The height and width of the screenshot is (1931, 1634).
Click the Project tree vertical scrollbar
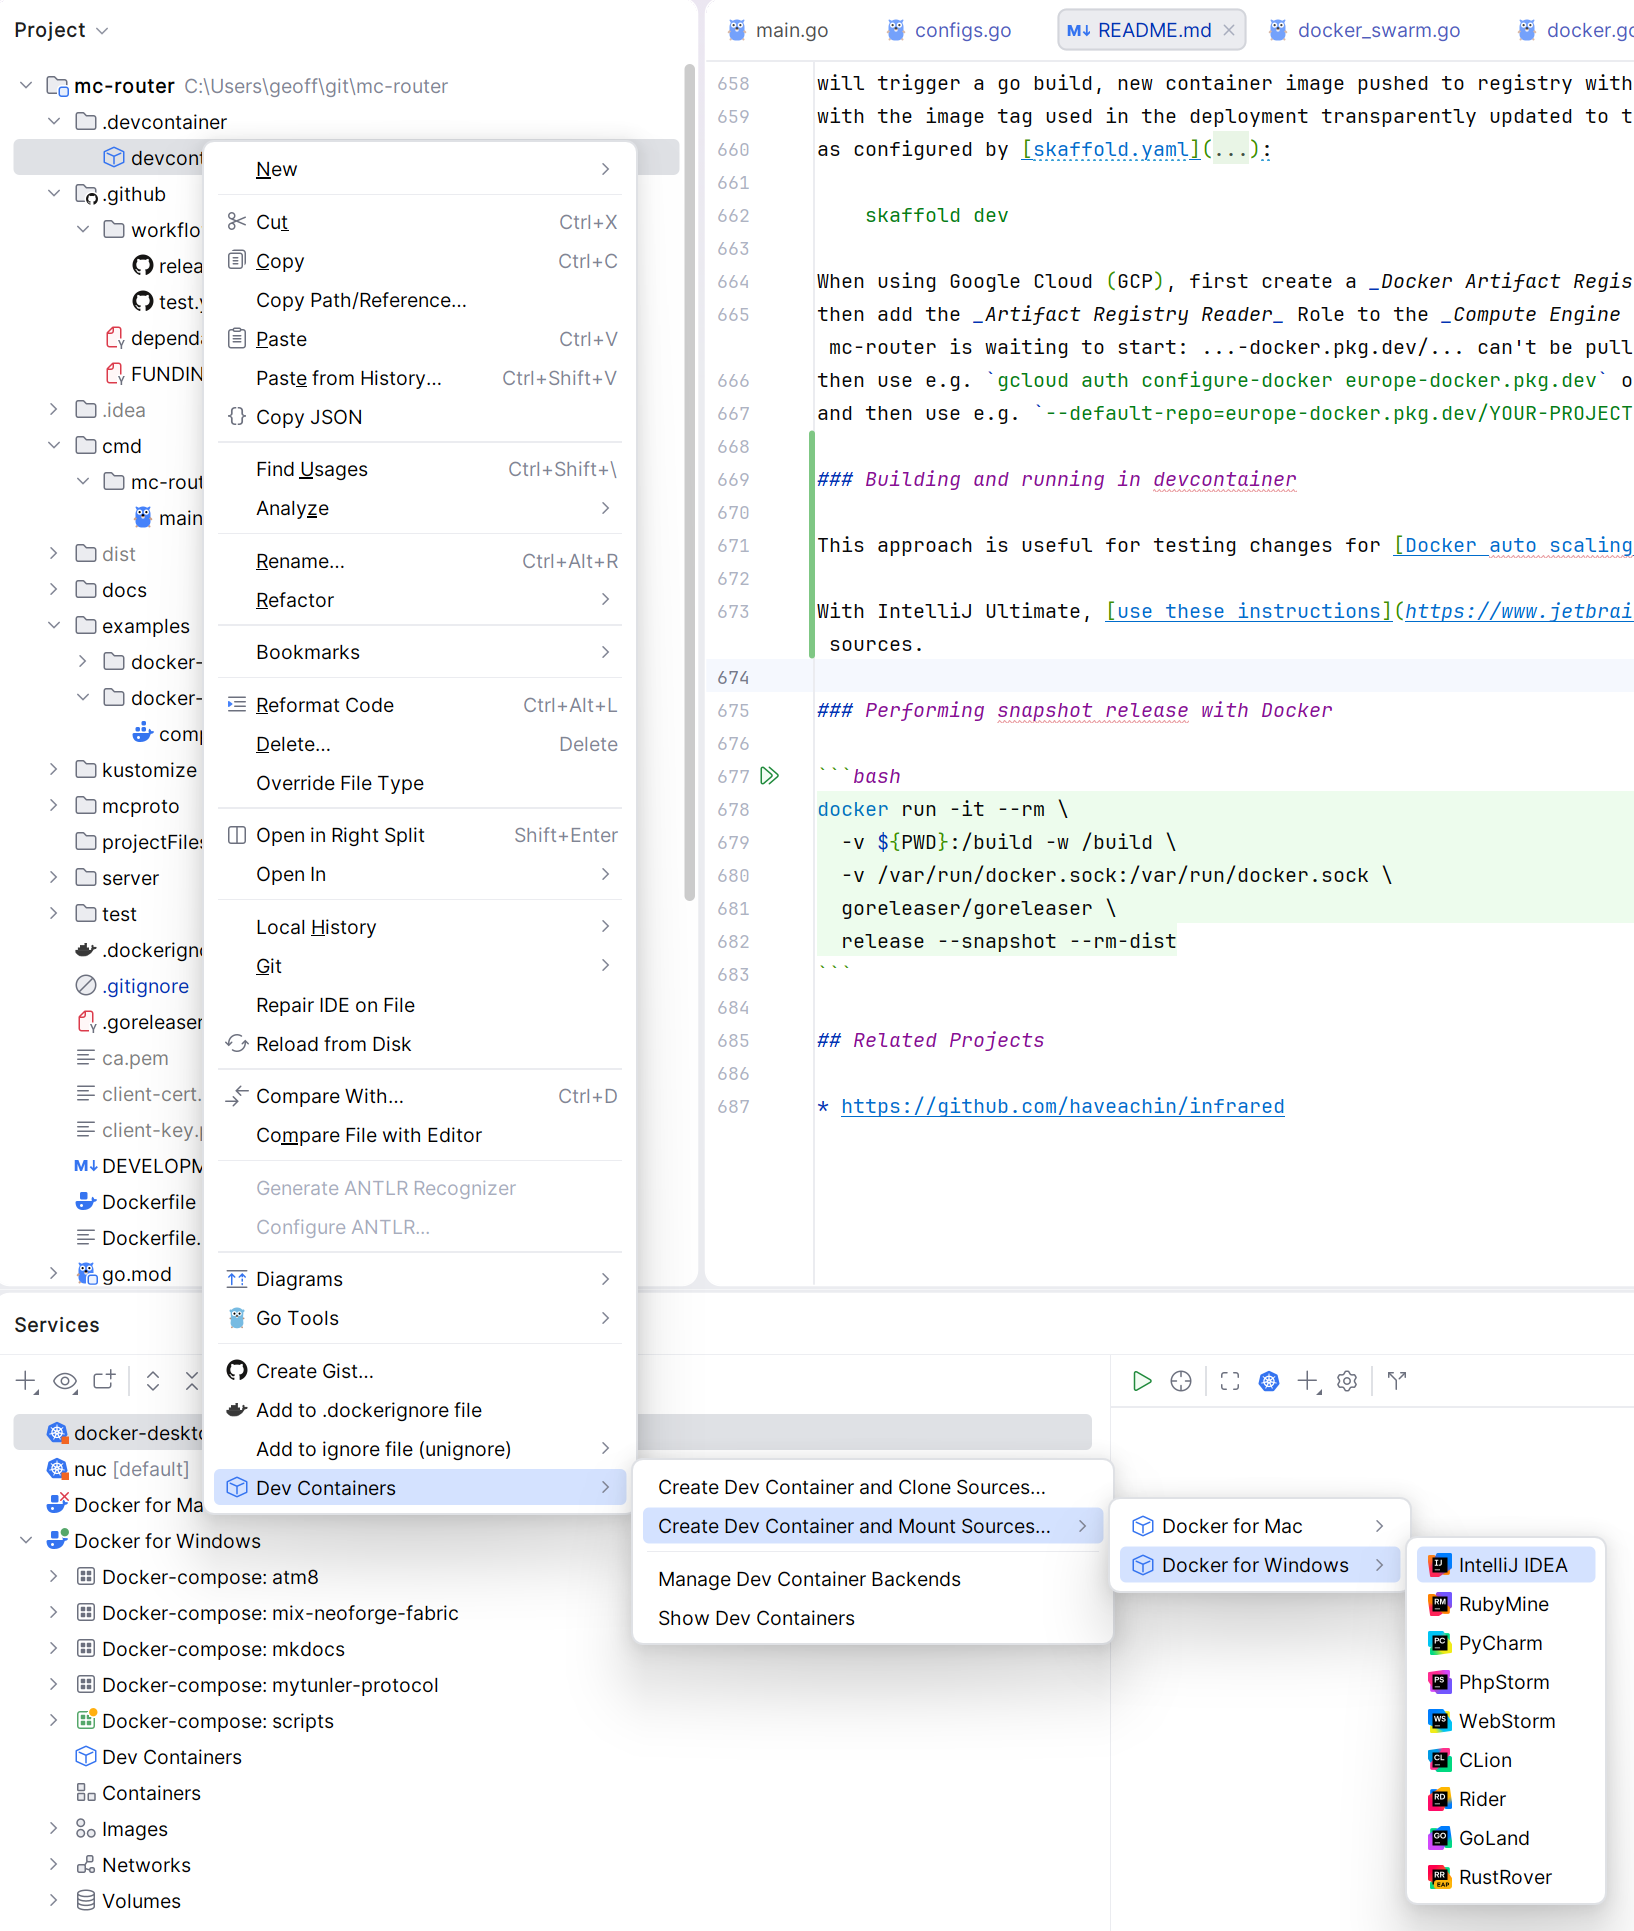point(689,480)
